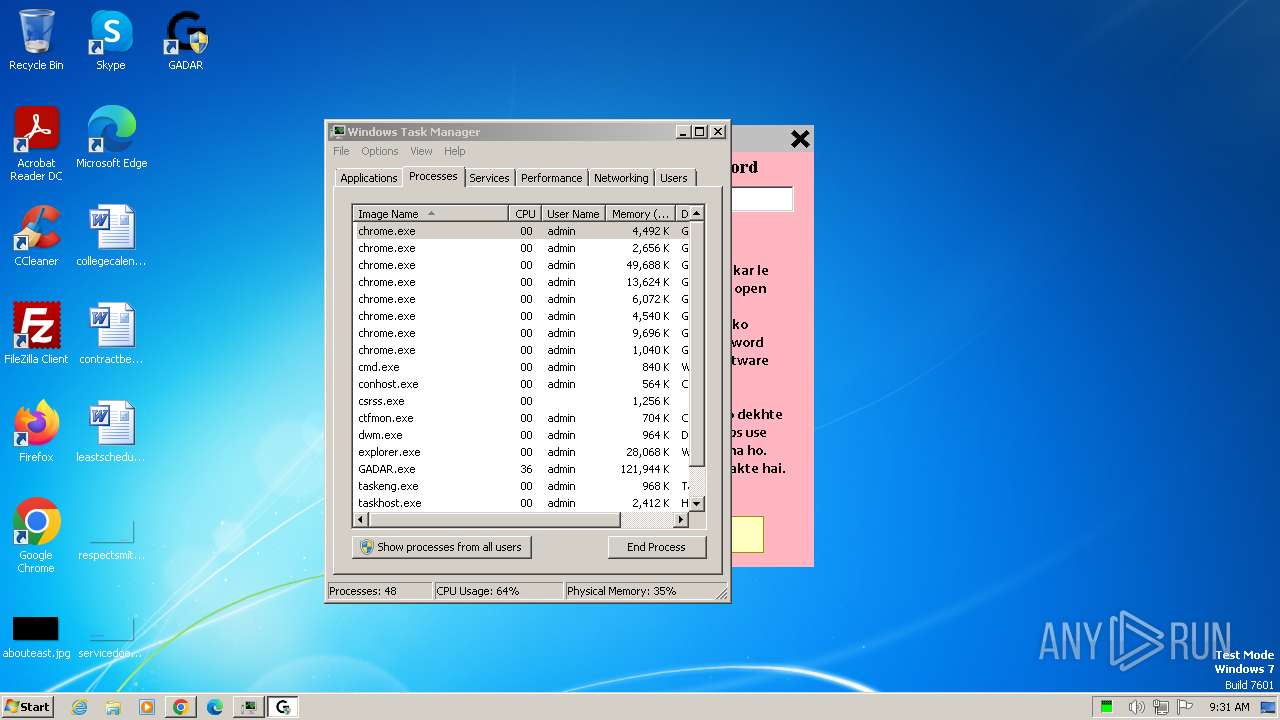The image size is (1280, 720).
Task: Open the Start menu
Action: (28, 707)
